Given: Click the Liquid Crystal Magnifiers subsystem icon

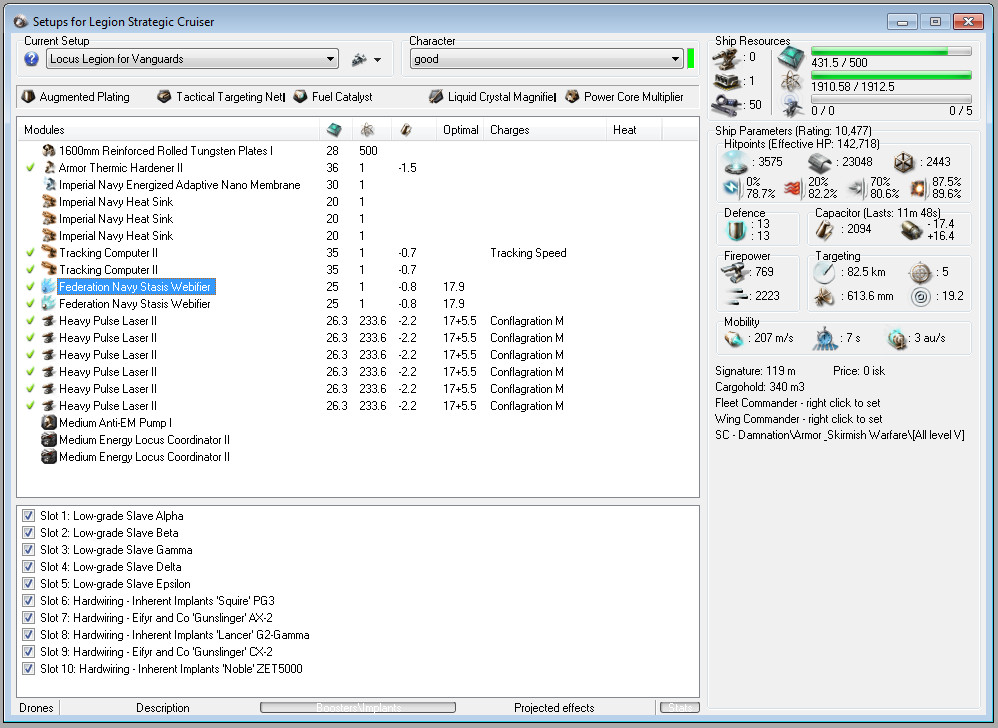Looking at the screenshot, I should (x=436, y=97).
